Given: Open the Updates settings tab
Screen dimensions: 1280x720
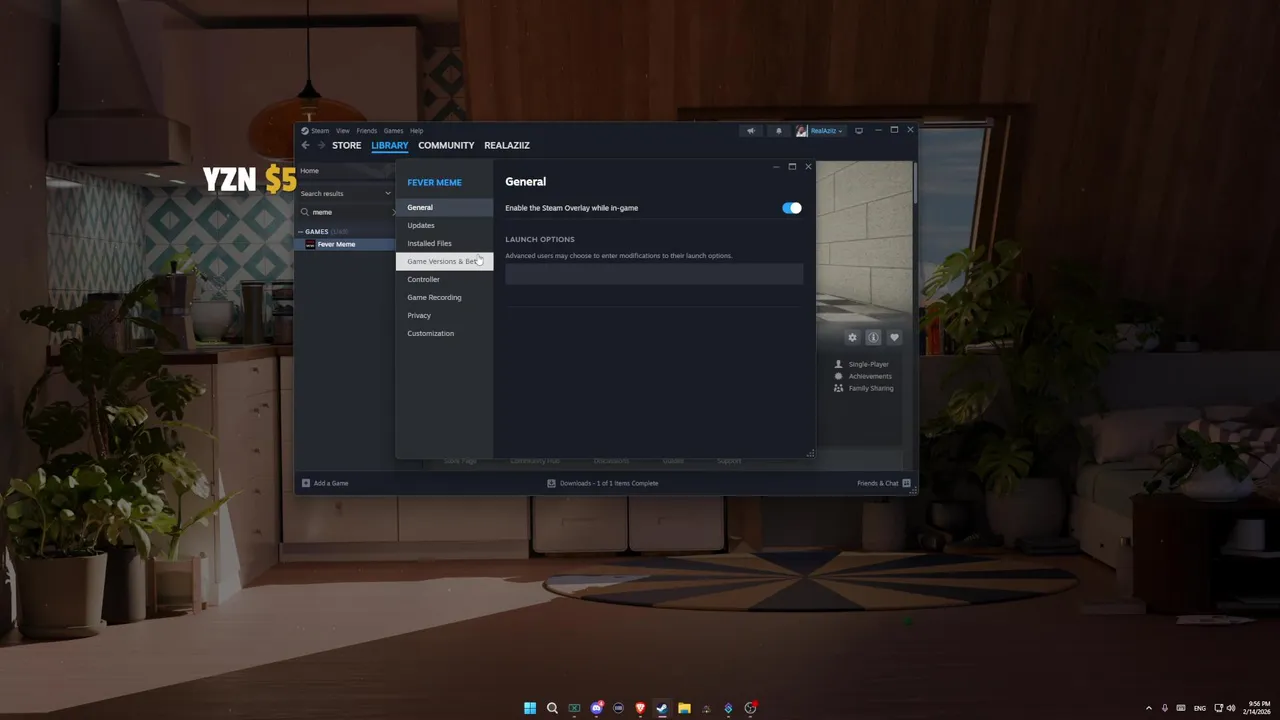Looking at the screenshot, I should click(x=444, y=225).
